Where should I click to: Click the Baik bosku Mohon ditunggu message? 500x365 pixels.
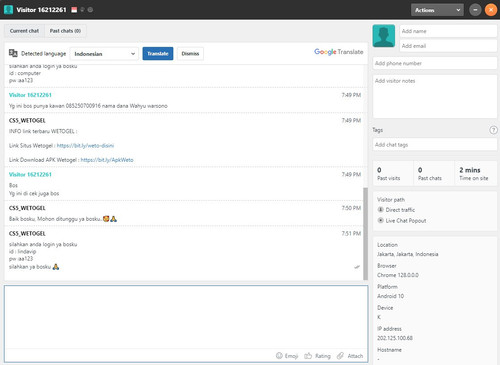pyautogui.click(x=63, y=219)
